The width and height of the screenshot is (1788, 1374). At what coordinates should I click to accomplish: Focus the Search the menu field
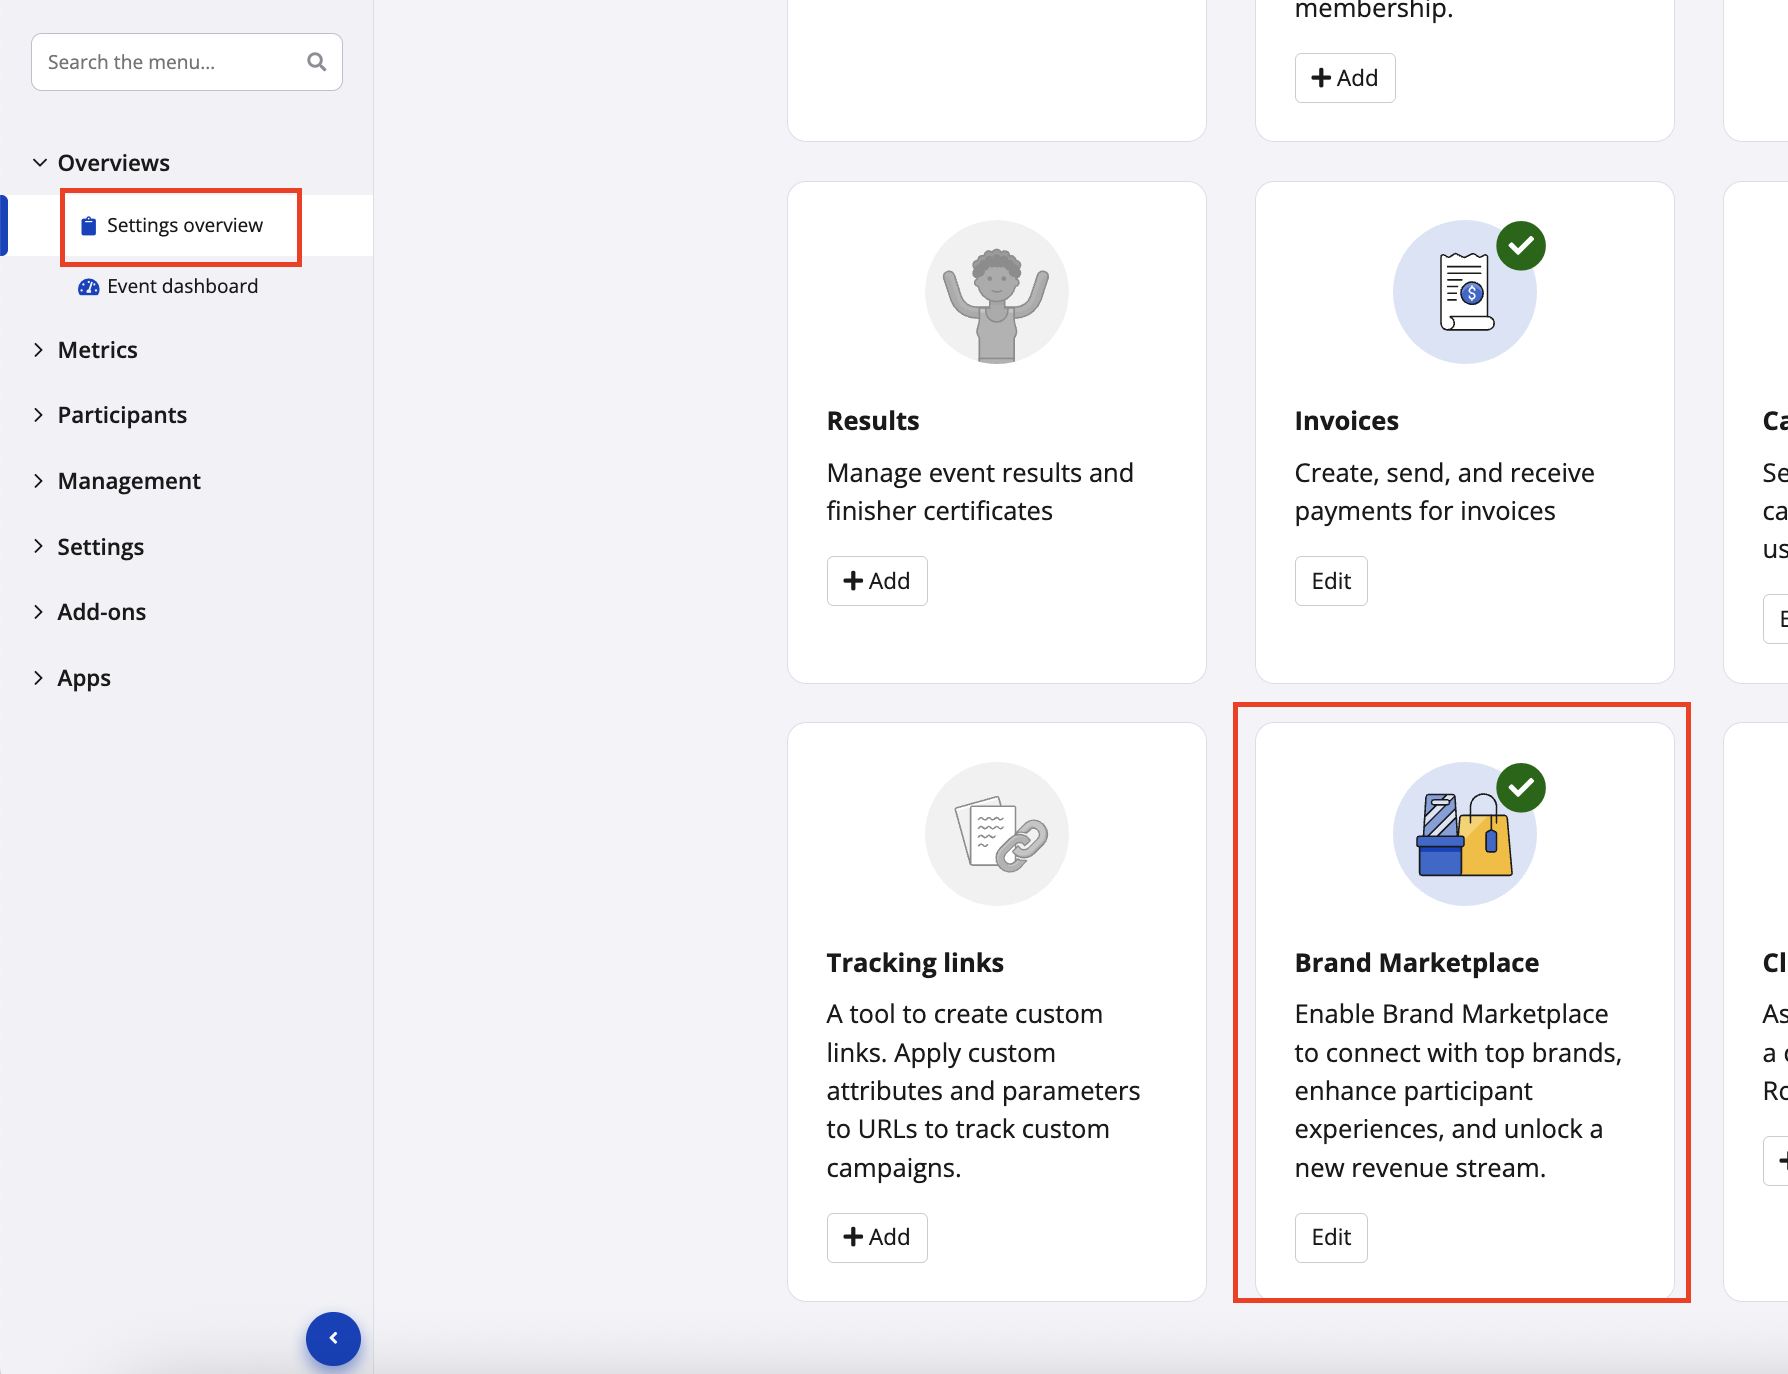[170, 62]
